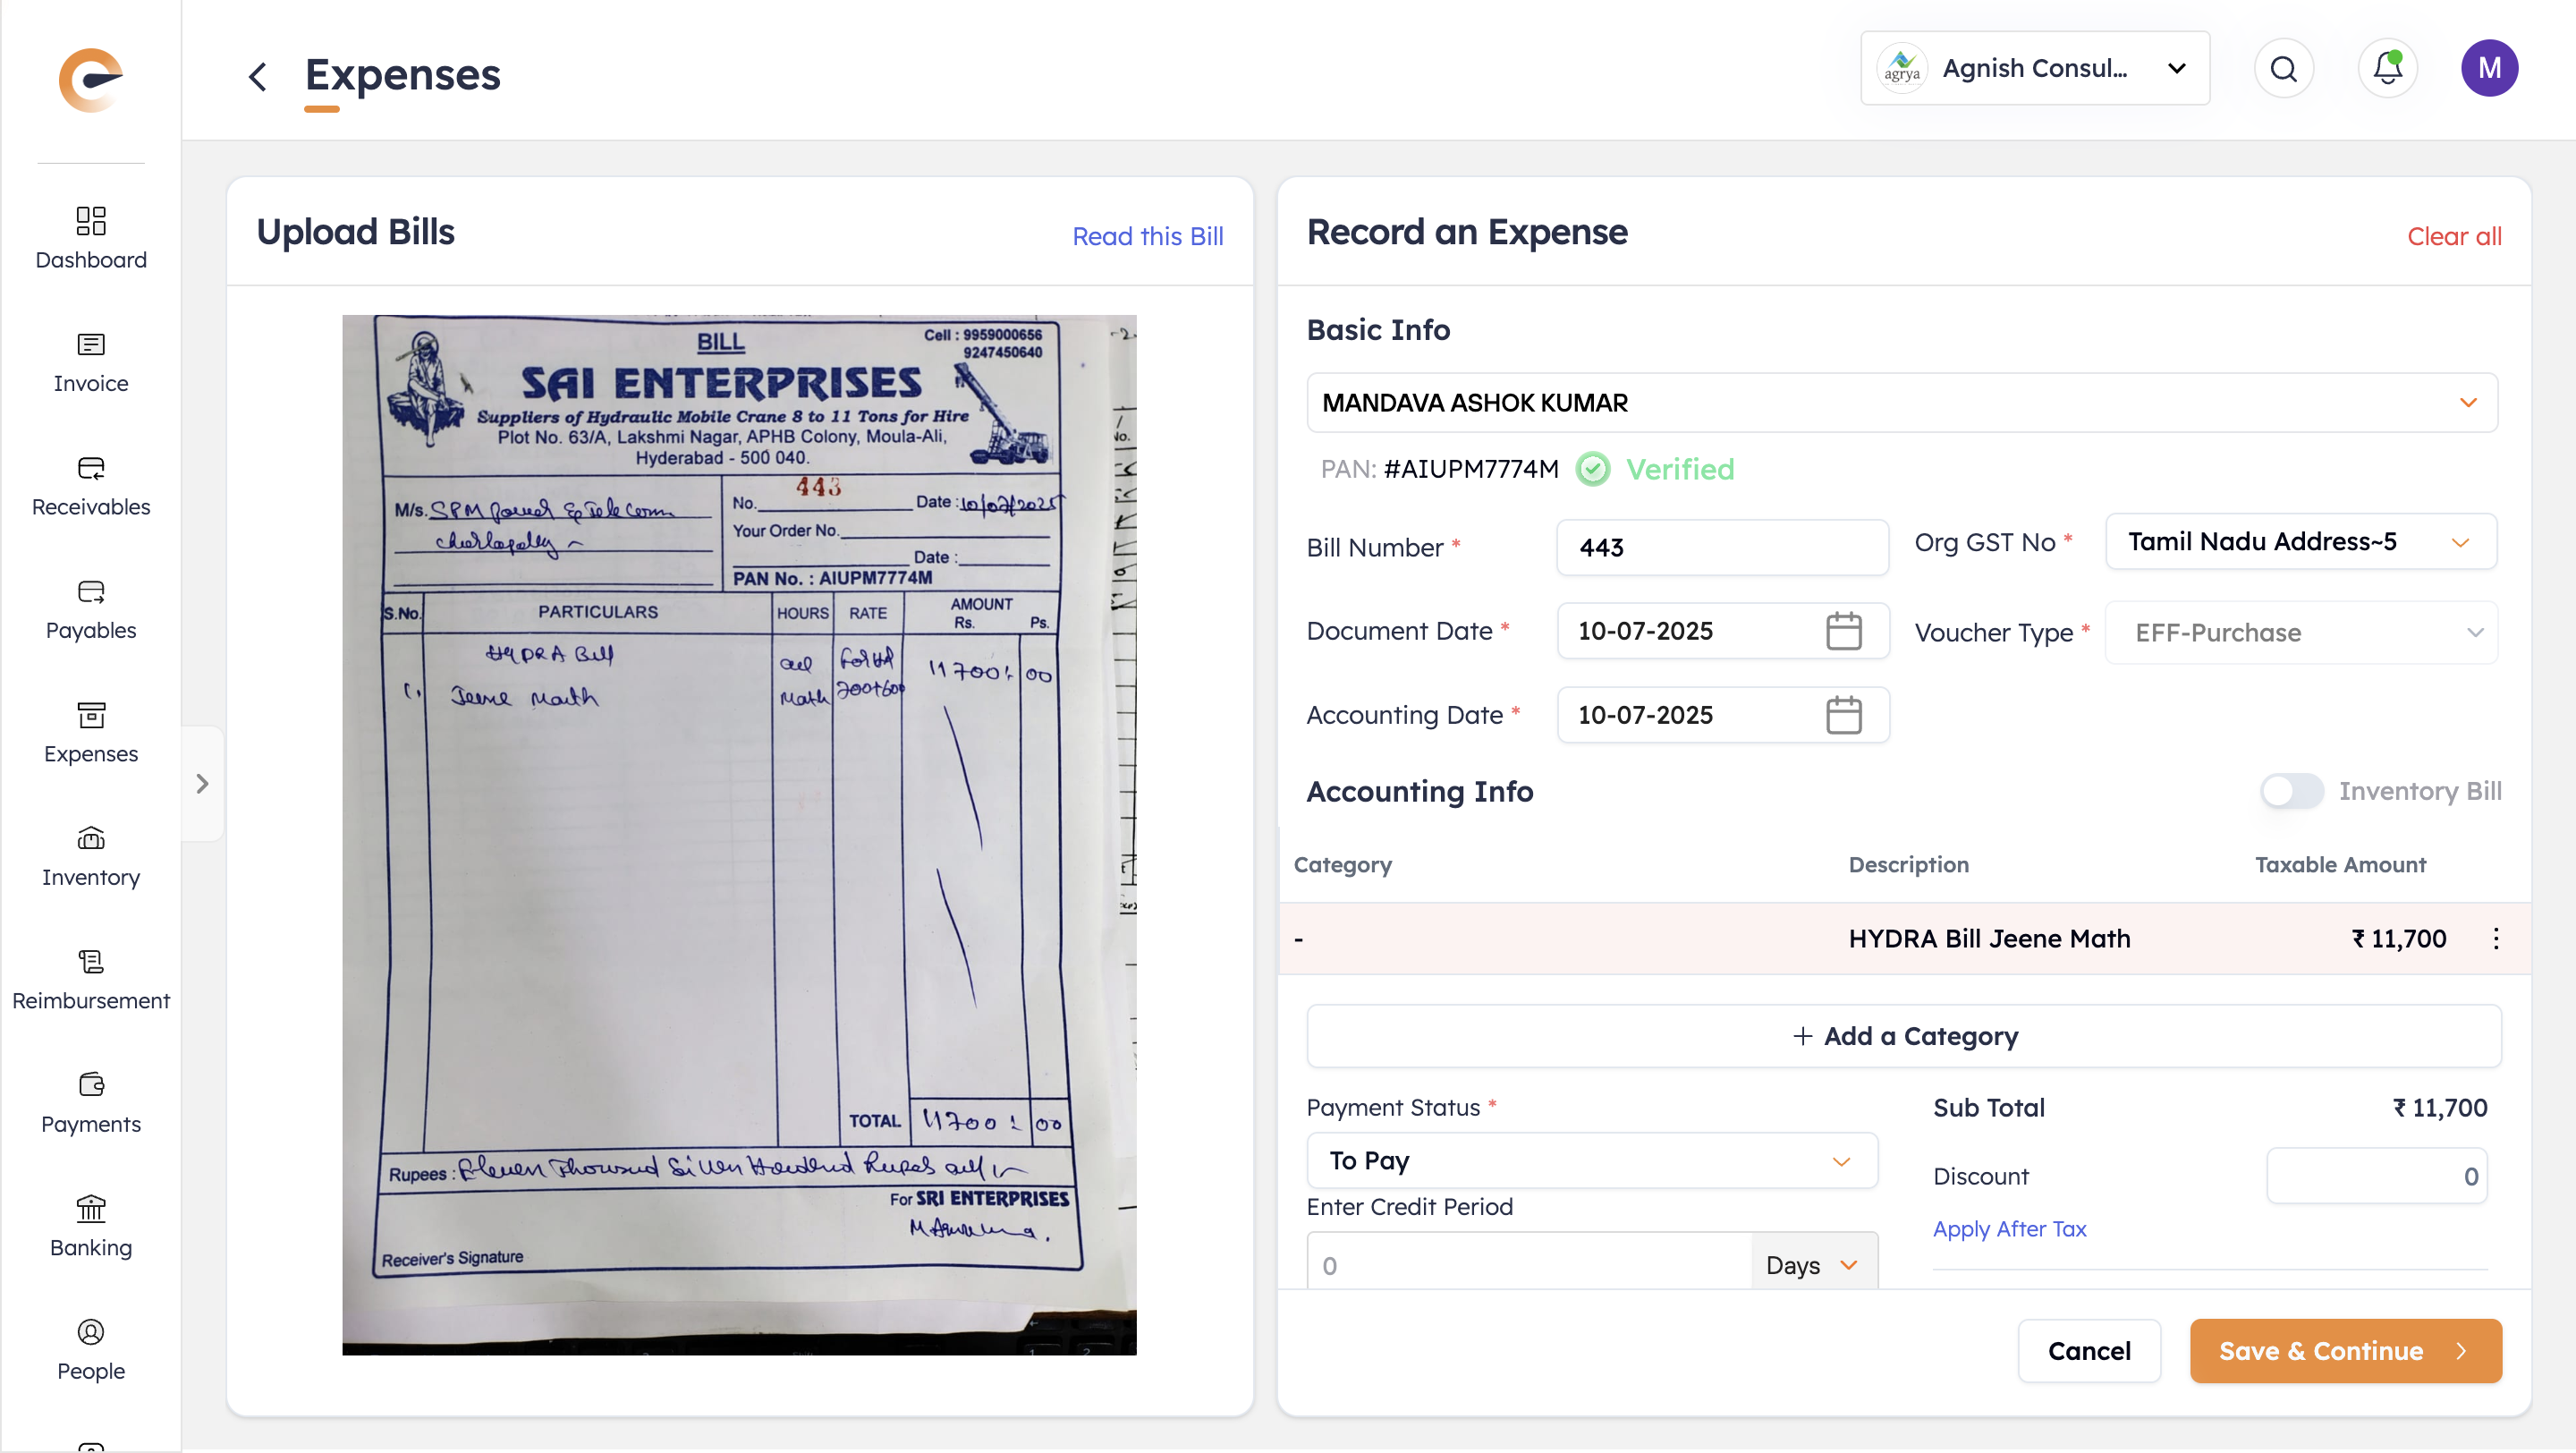
Task: Click Read this Bill link
Action: tap(1147, 236)
